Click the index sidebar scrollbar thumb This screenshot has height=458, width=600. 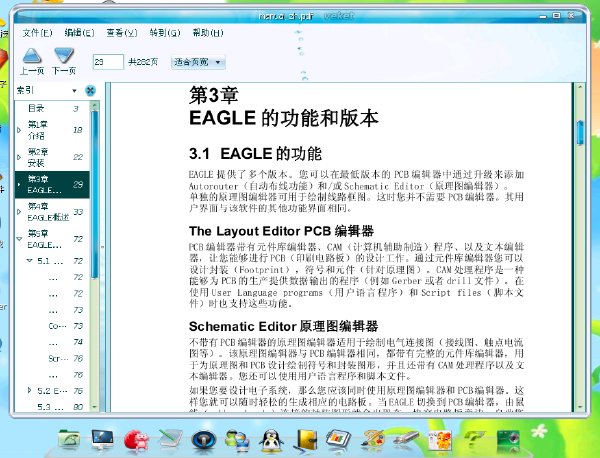[95, 195]
